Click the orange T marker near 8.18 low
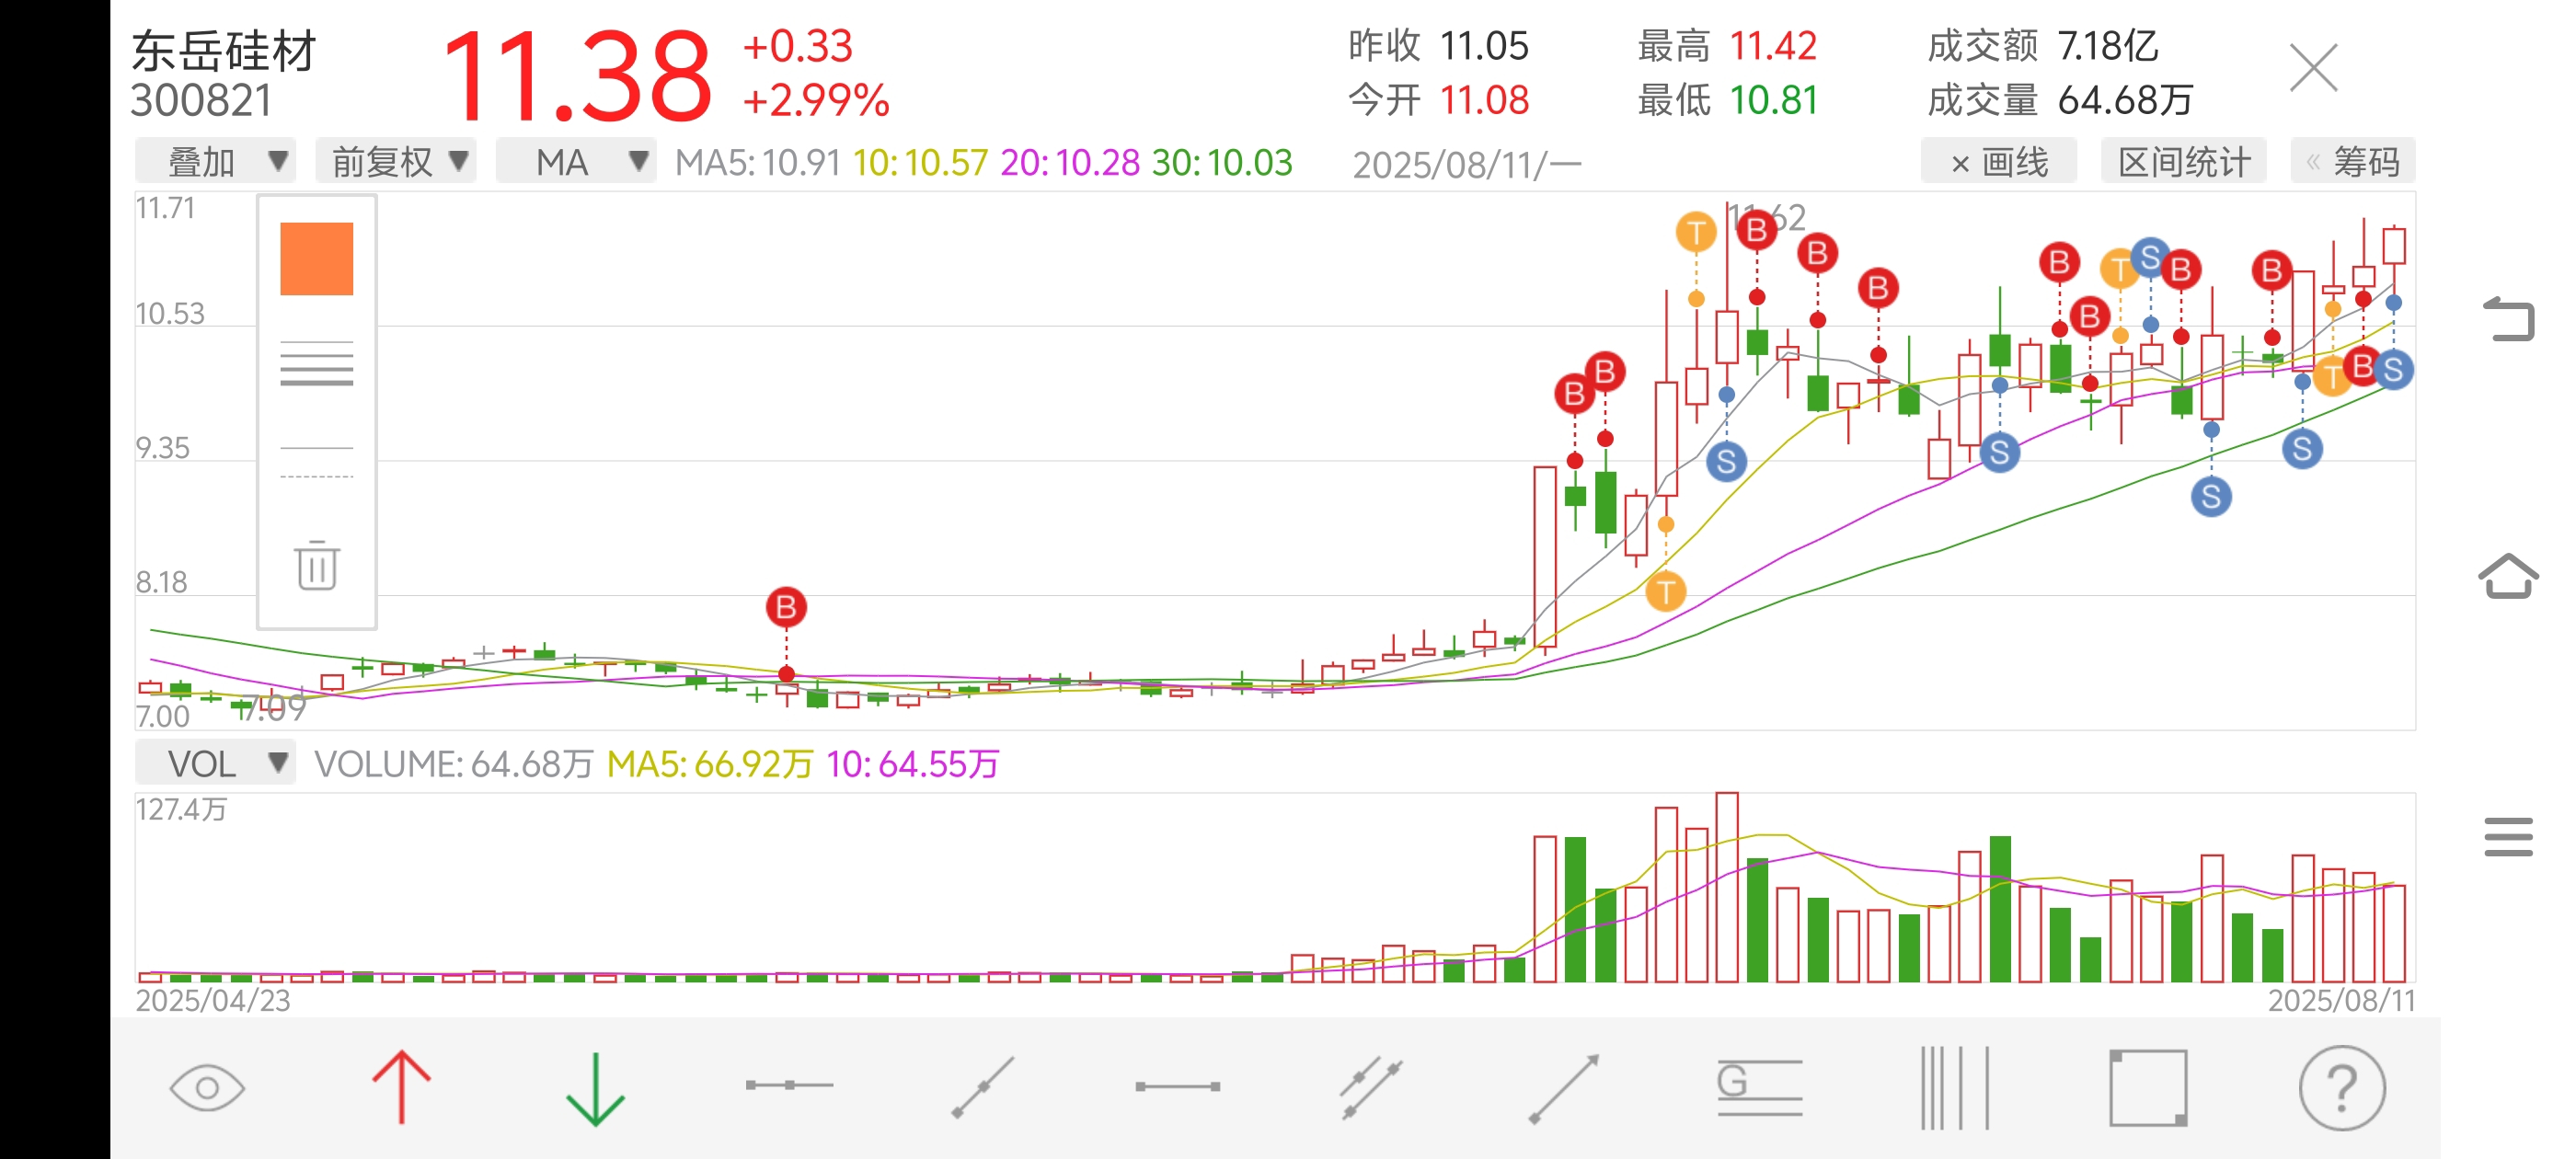Viewport: 2576px width, 1159px height. click(1666, 591)
